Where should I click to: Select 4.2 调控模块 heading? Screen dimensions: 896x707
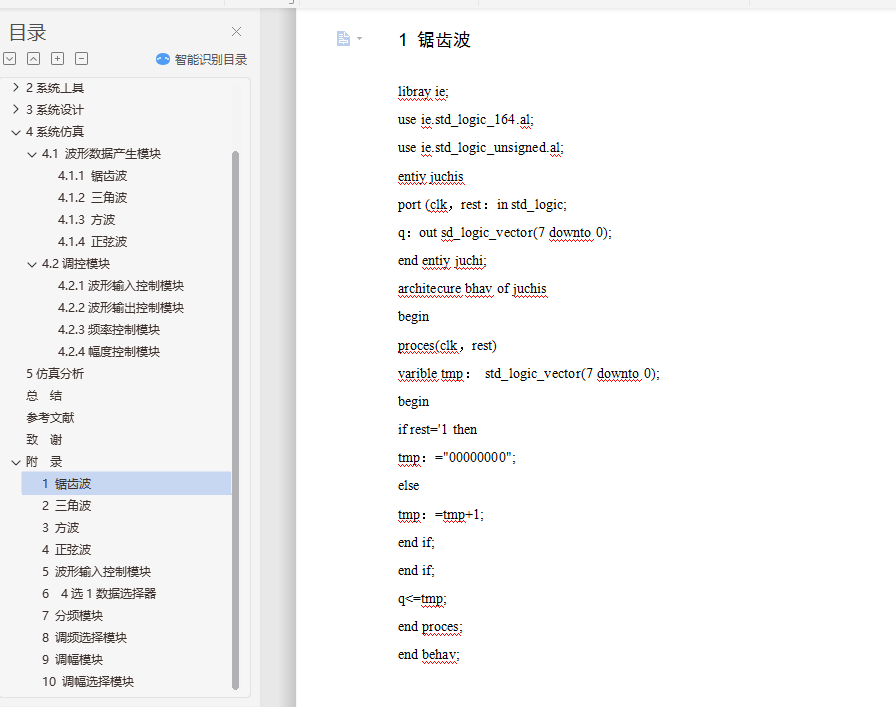[x=75, y=264]
